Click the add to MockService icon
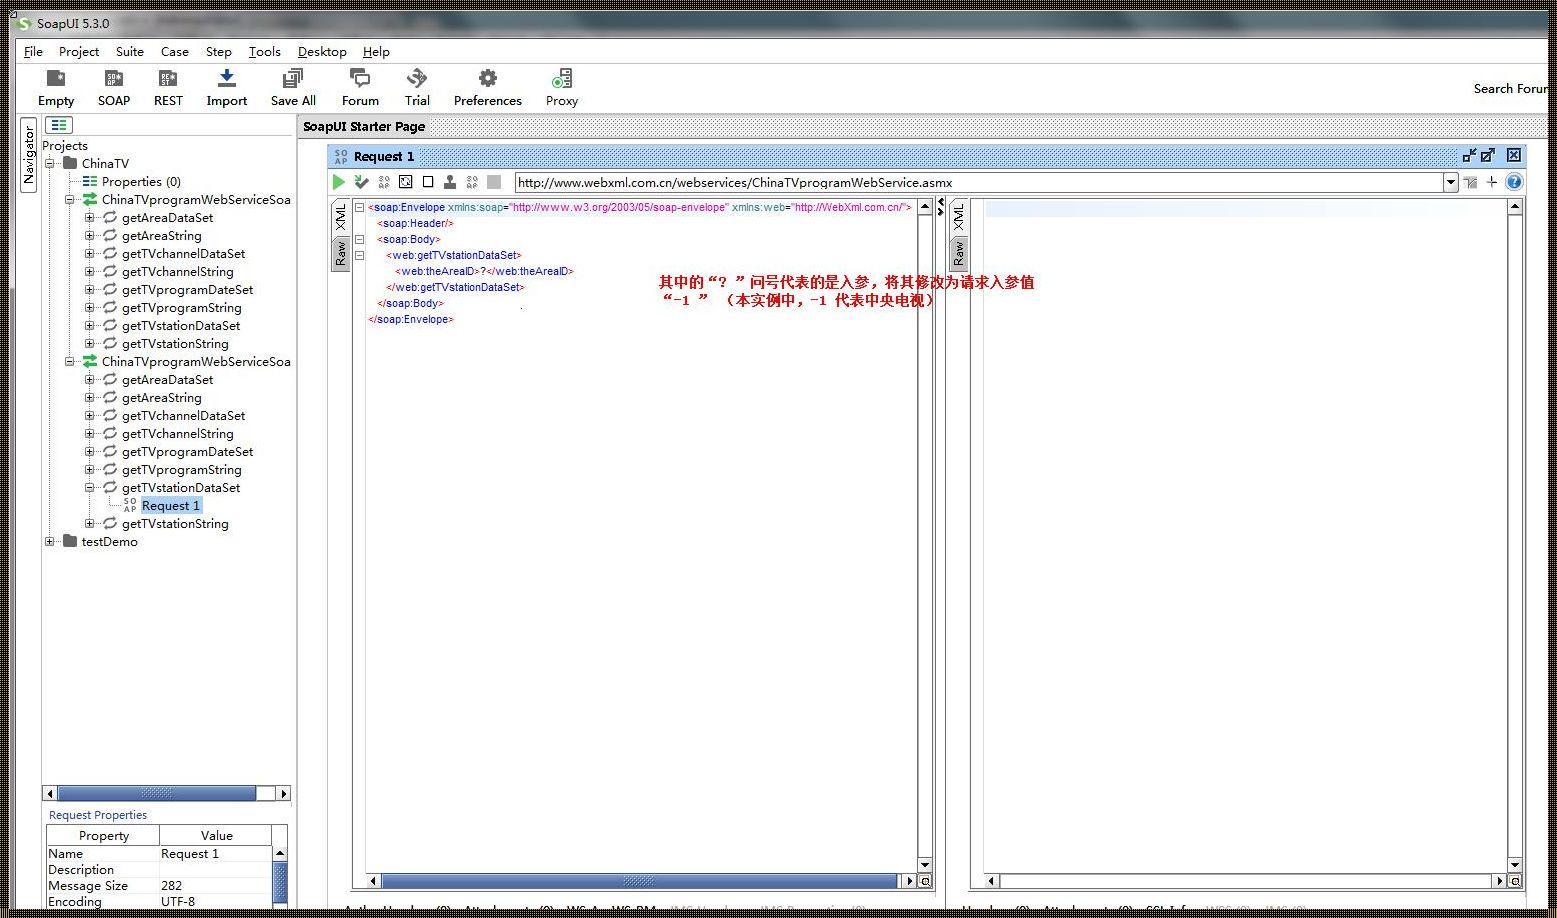The width and height of the screenshot is (1557, 918). pos(384,182)
